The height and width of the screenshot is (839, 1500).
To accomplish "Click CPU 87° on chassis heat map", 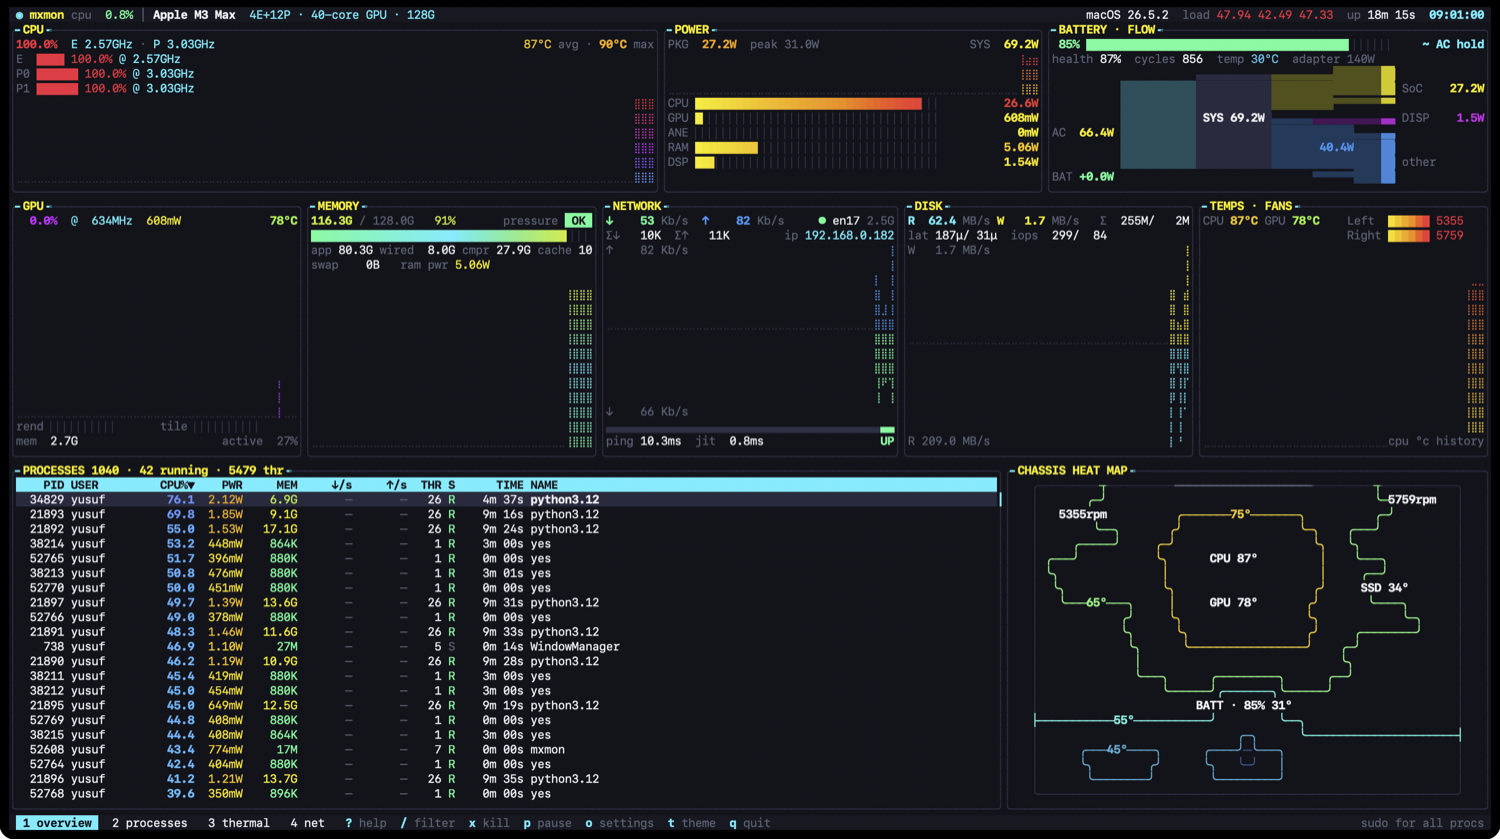I will click(x=1233, y=558).
